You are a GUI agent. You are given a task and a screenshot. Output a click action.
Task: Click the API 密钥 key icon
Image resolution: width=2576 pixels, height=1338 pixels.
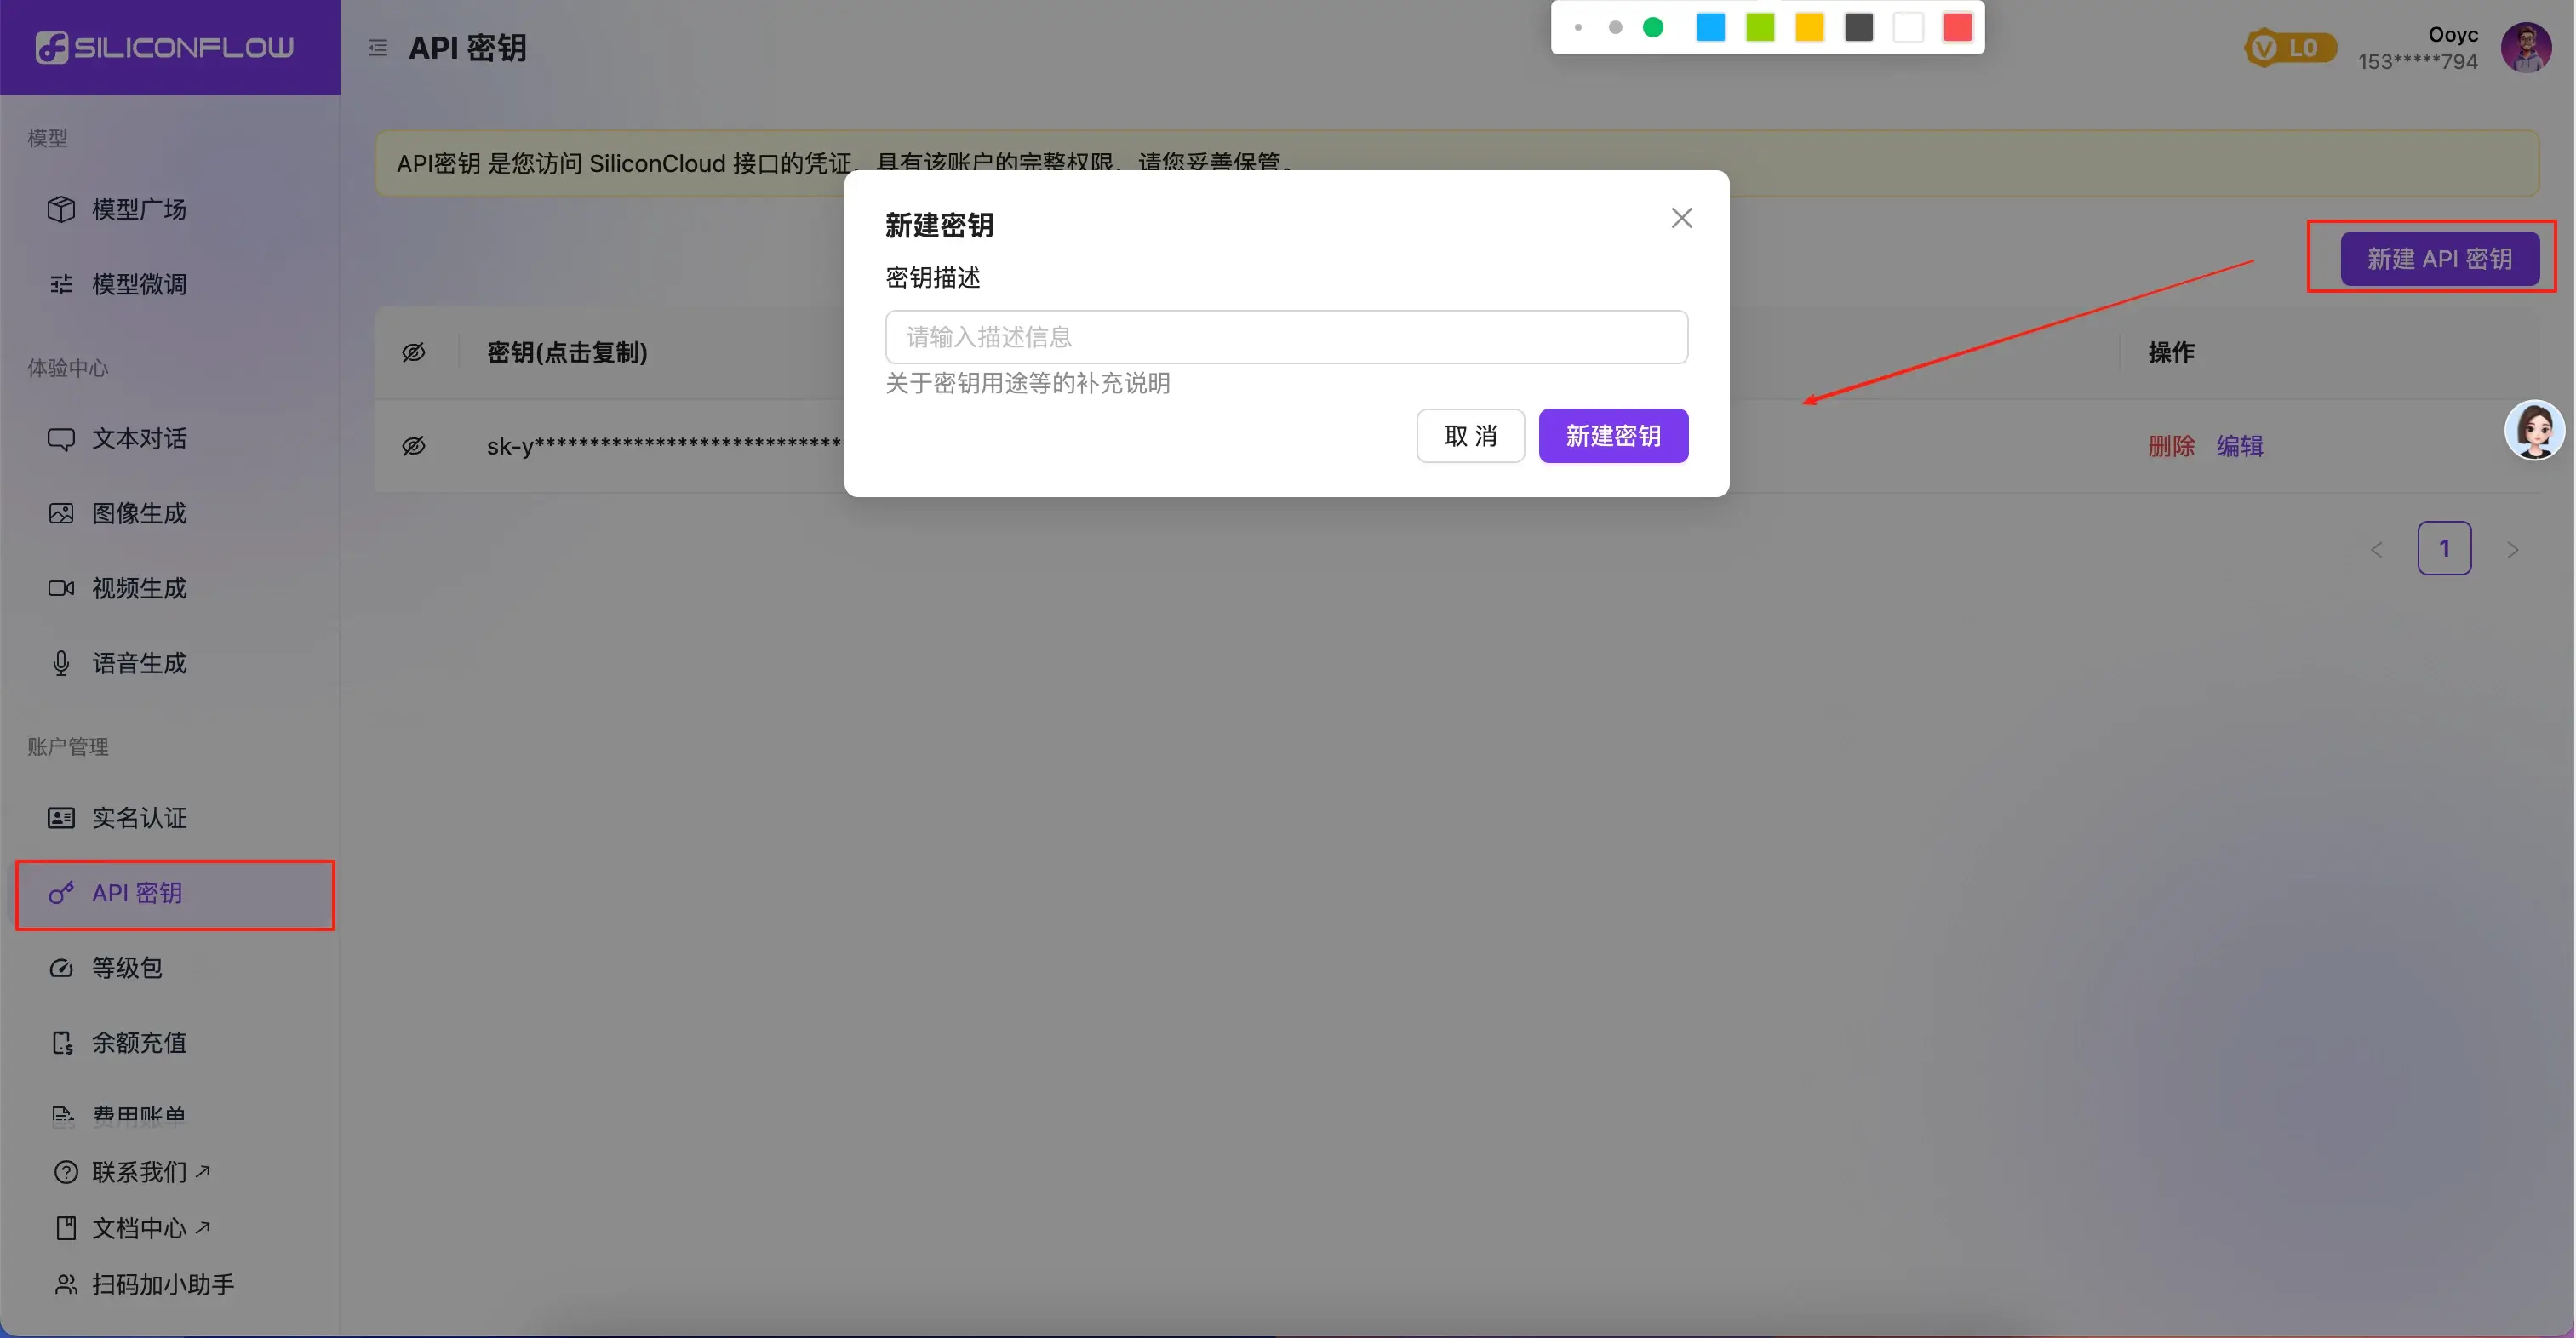[61, 893]
